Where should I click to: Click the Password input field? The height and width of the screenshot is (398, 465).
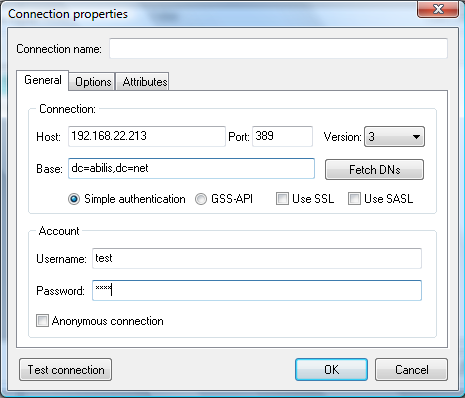[257, 290]
